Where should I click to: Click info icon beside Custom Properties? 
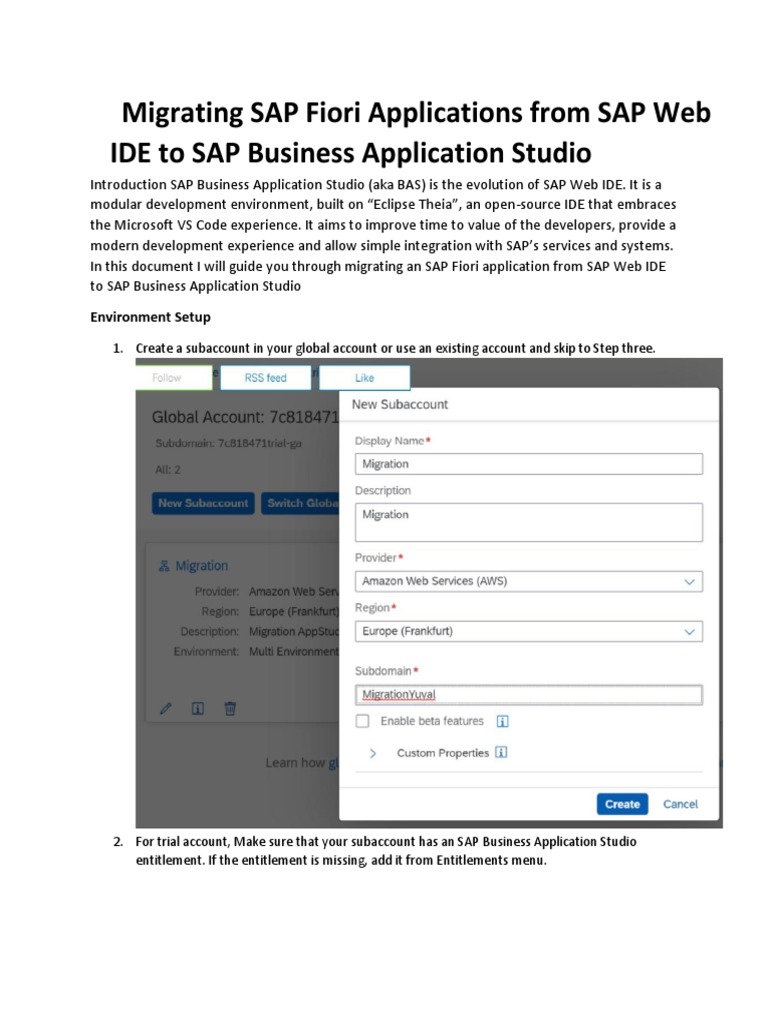click(x=501, y=752)
